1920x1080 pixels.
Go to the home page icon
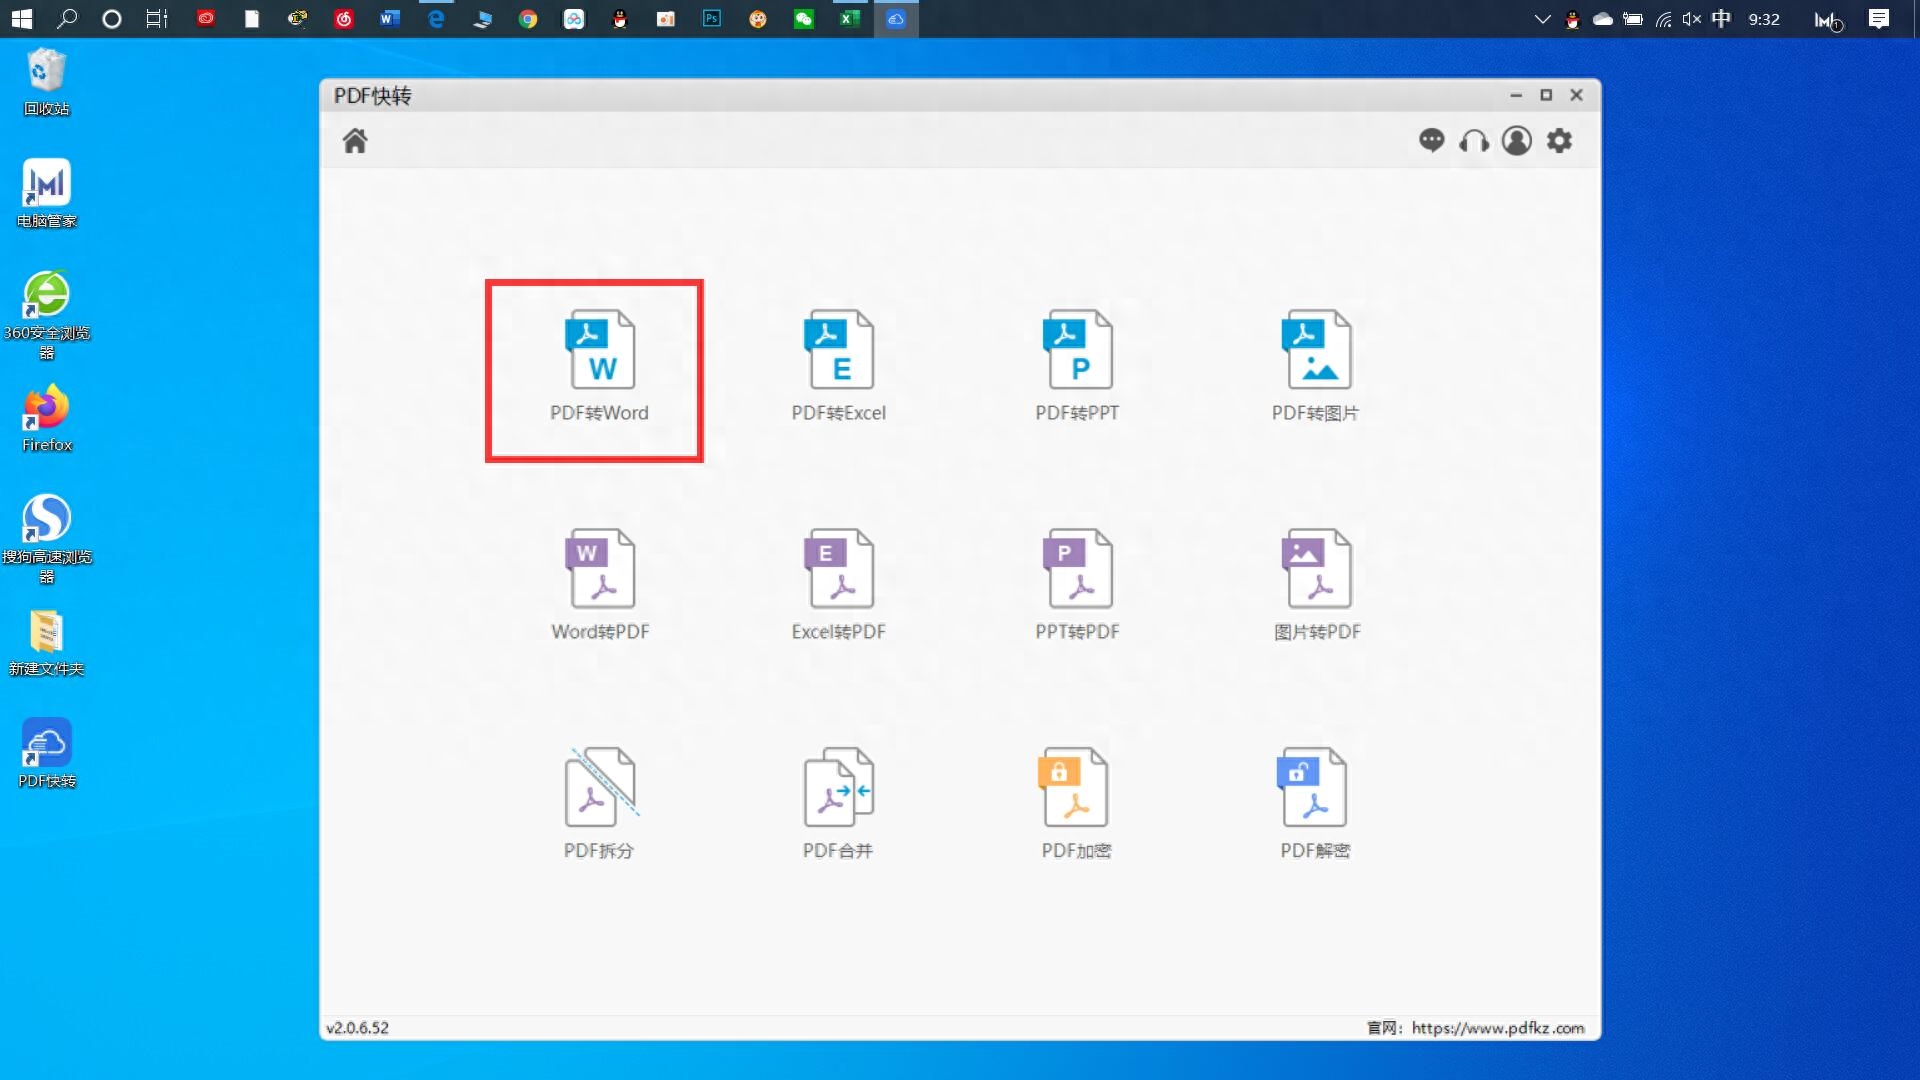click(x=355, y=141)
